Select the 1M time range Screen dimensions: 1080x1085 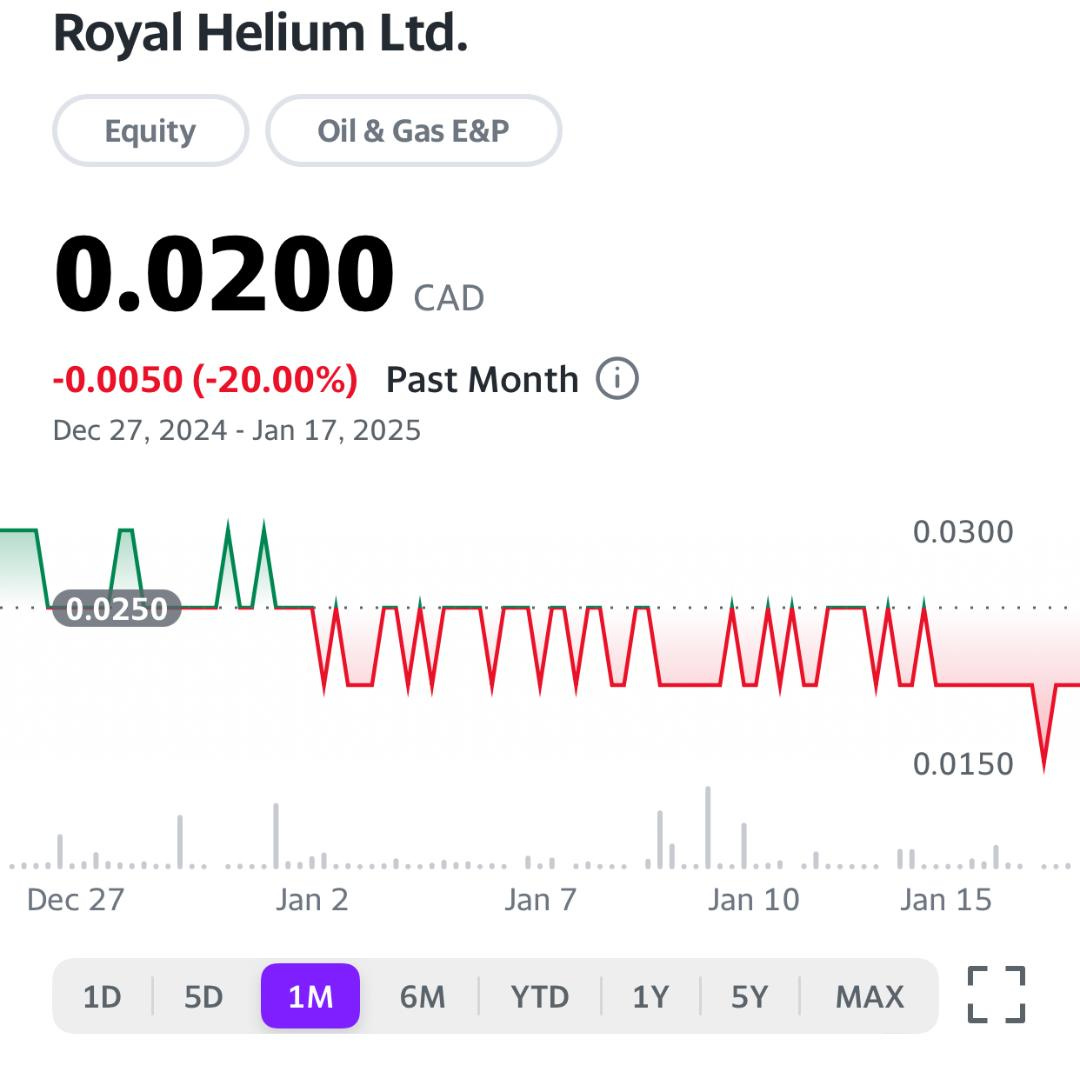(x=311, y=996)
